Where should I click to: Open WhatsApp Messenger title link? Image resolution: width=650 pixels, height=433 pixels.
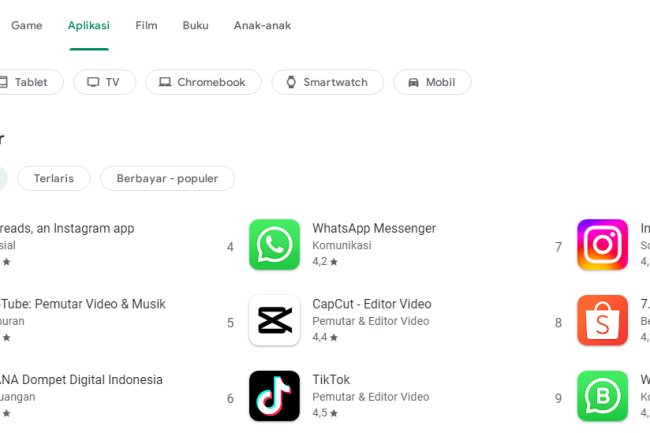374,228
